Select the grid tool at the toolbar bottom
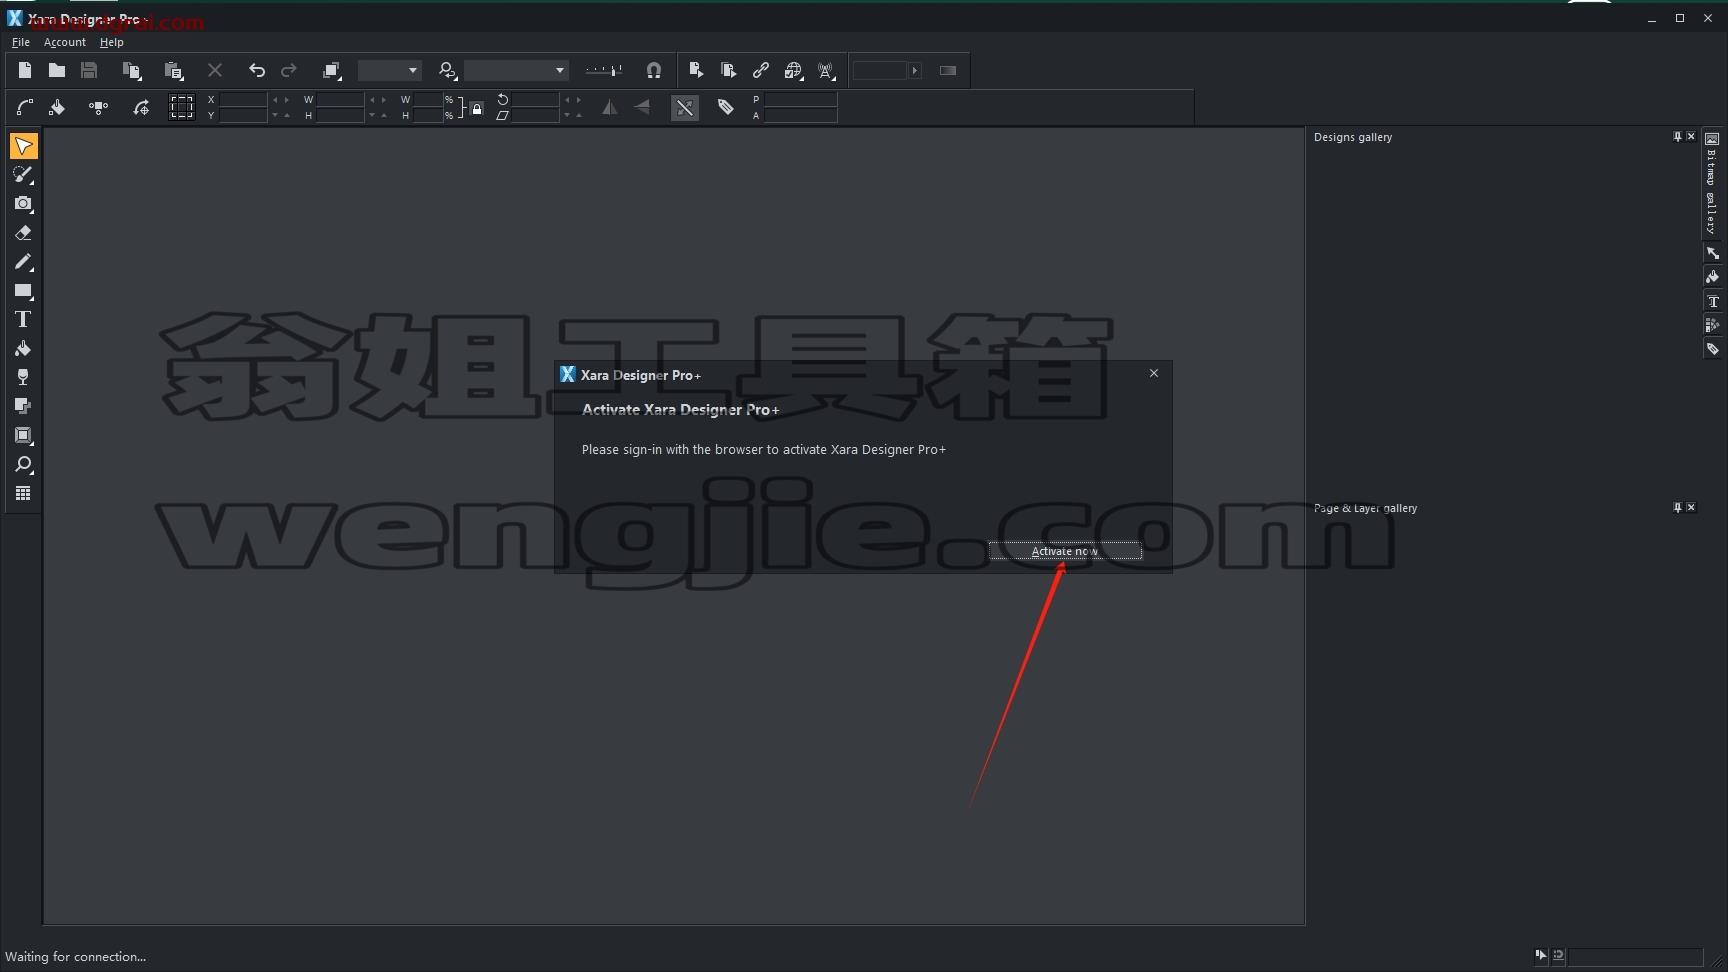This screenshot has height=972, width=1728. click(23, 494)
